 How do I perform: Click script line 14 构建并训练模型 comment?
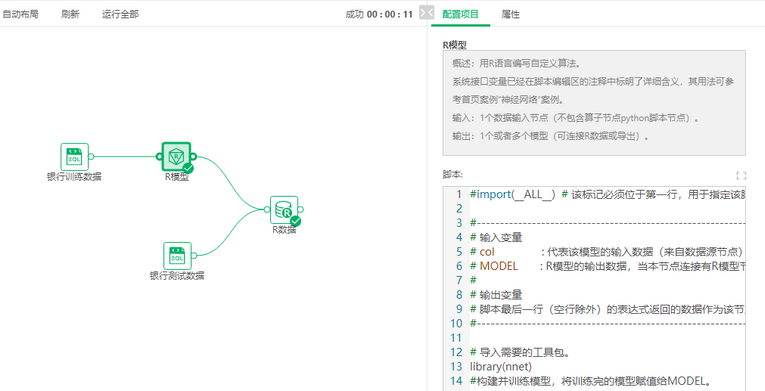(x=592, y=380)
